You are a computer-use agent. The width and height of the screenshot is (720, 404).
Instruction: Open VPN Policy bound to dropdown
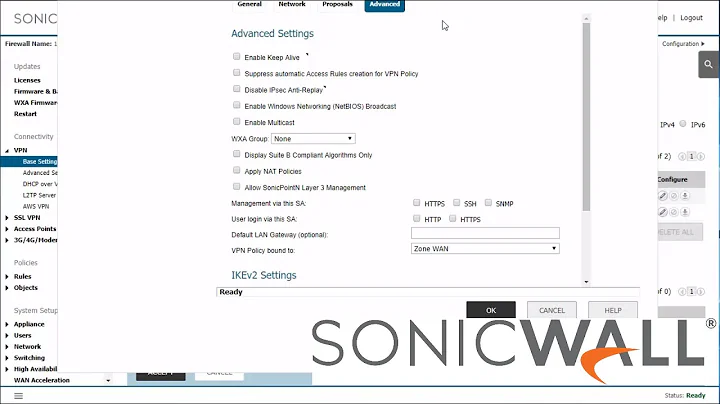click(x=485, y=248)
